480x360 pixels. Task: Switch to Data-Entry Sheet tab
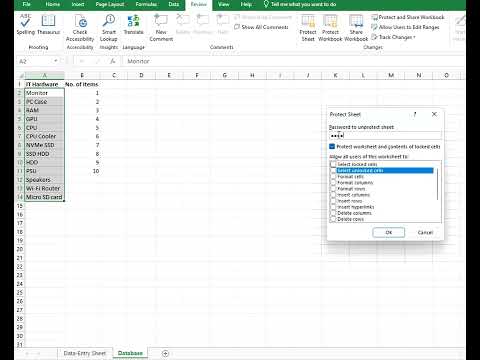pos(85,353)
